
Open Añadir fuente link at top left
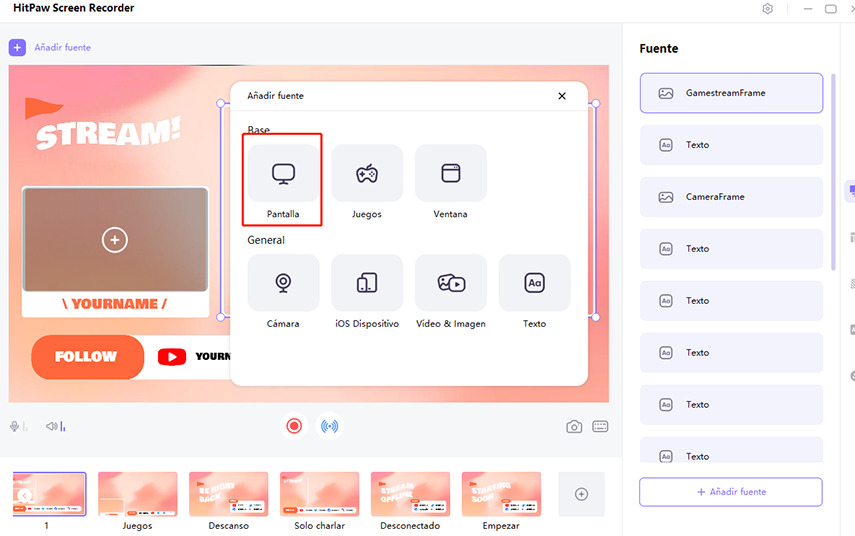pyautogui.click(x=63, y=47)
